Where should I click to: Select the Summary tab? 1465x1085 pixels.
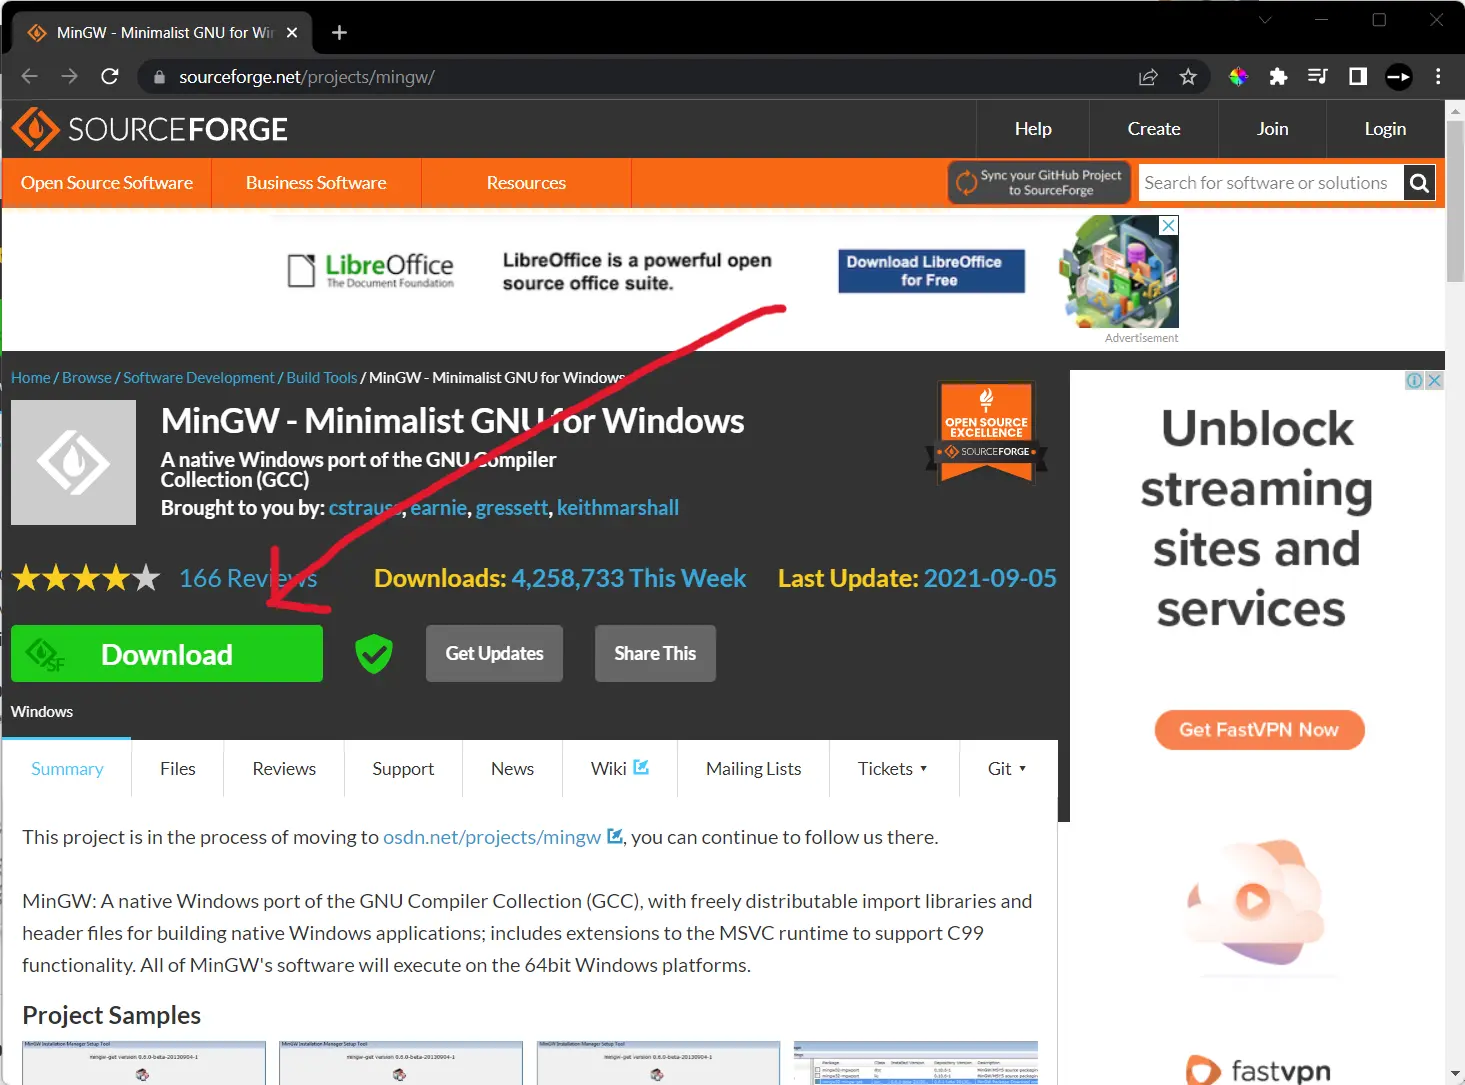(67, 768)
